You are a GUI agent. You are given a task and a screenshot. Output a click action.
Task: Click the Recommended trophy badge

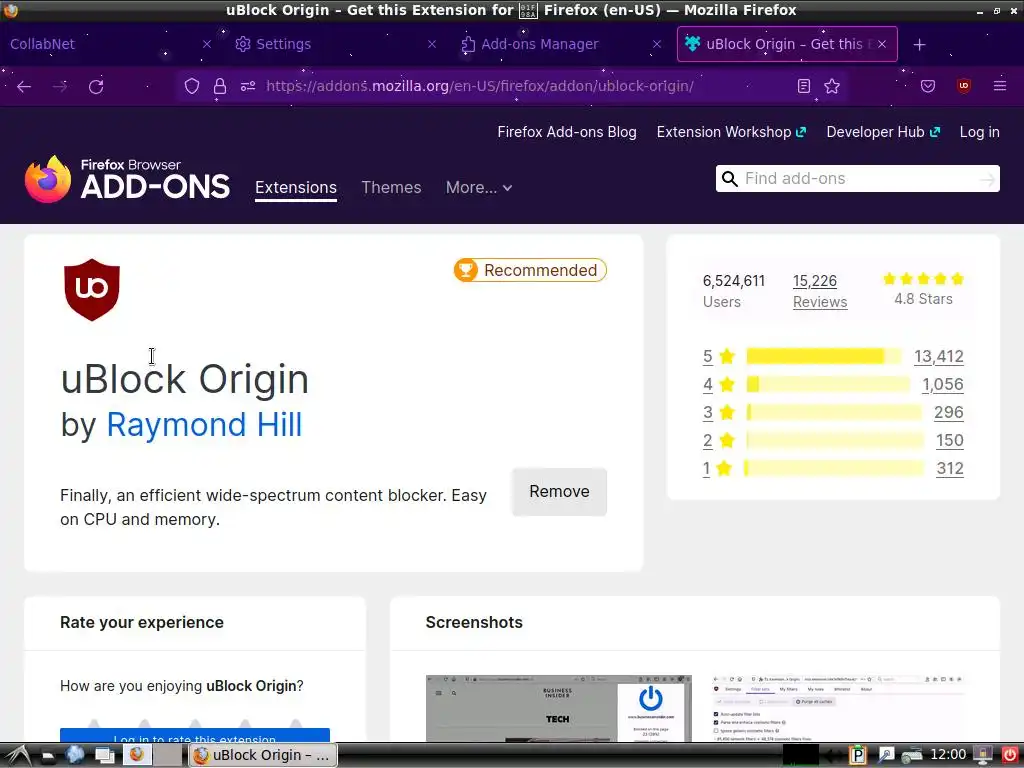(530, 270)
